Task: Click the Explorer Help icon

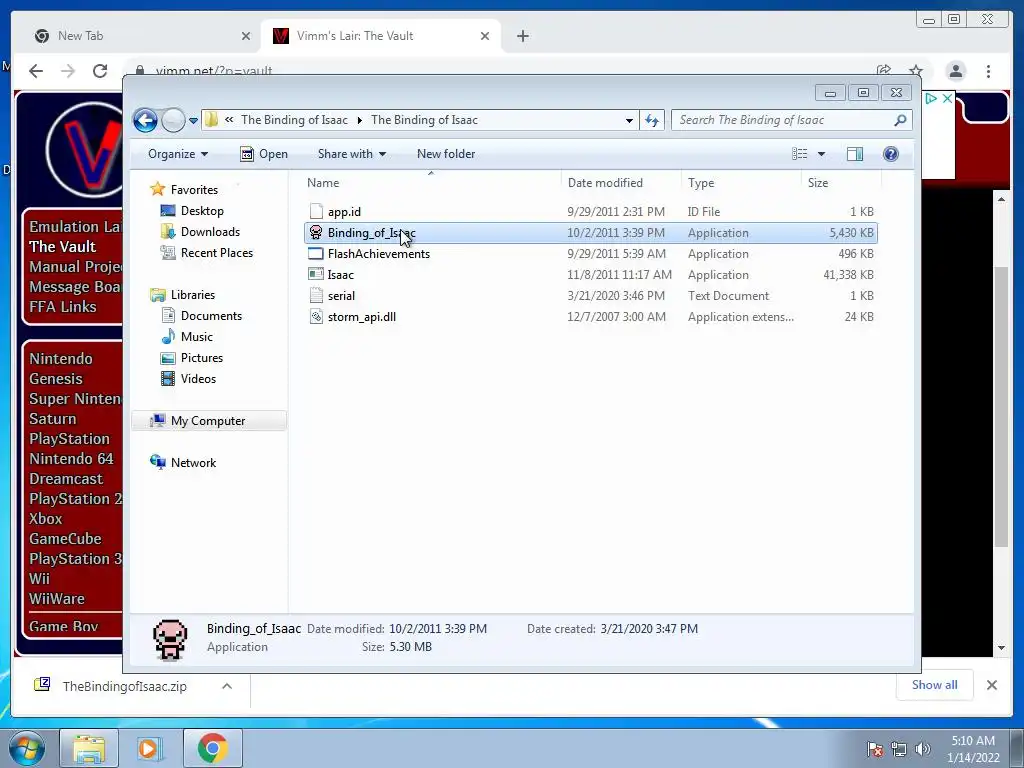Action: [x=891, y=154]
